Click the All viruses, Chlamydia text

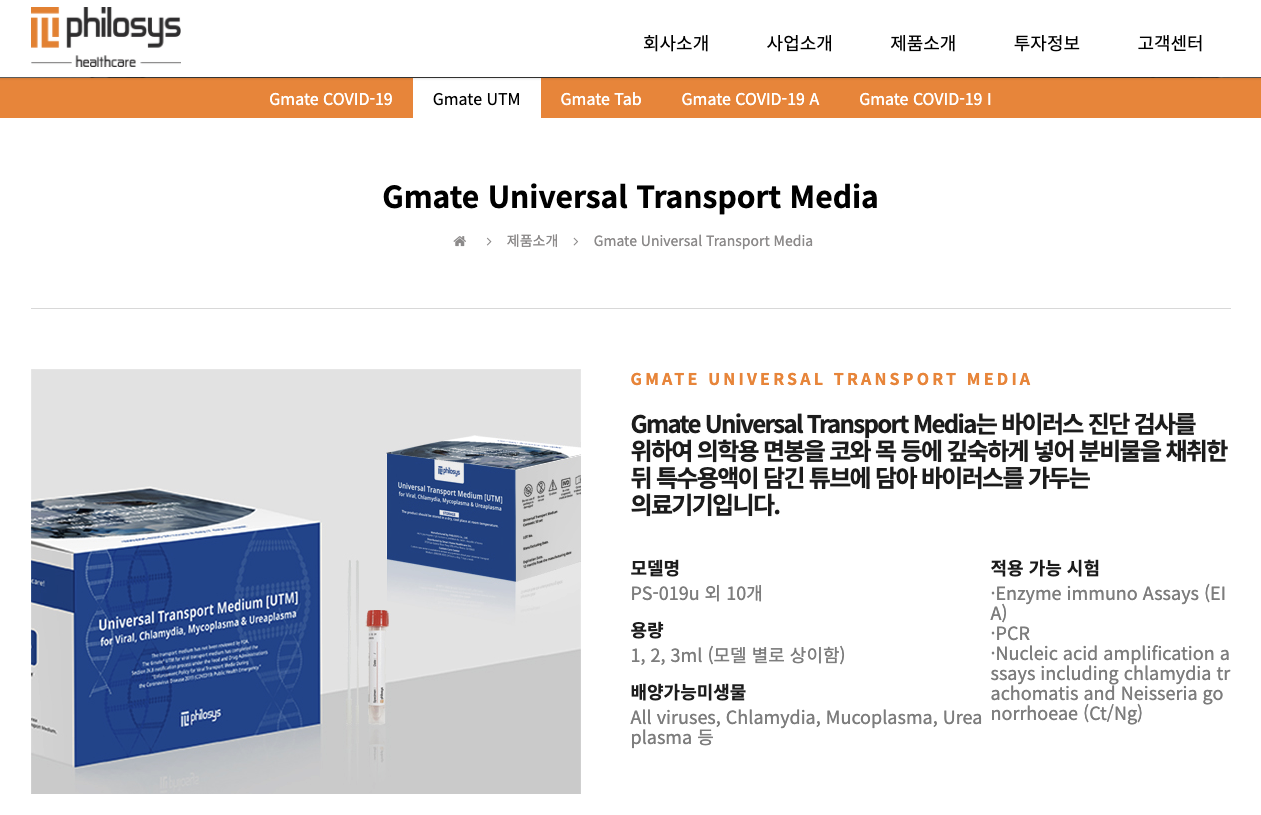pyautogui.click(x=806, y=727)
